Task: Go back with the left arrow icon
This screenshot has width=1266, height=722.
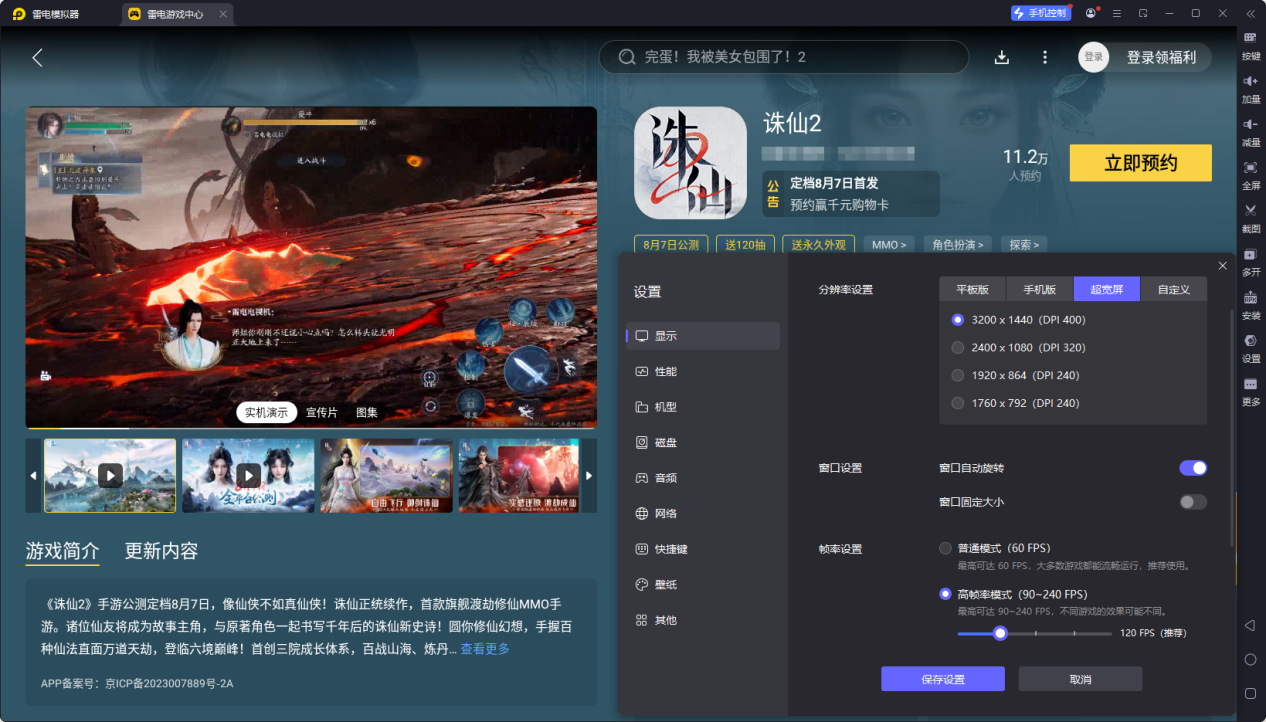Action: coord(37,57)
